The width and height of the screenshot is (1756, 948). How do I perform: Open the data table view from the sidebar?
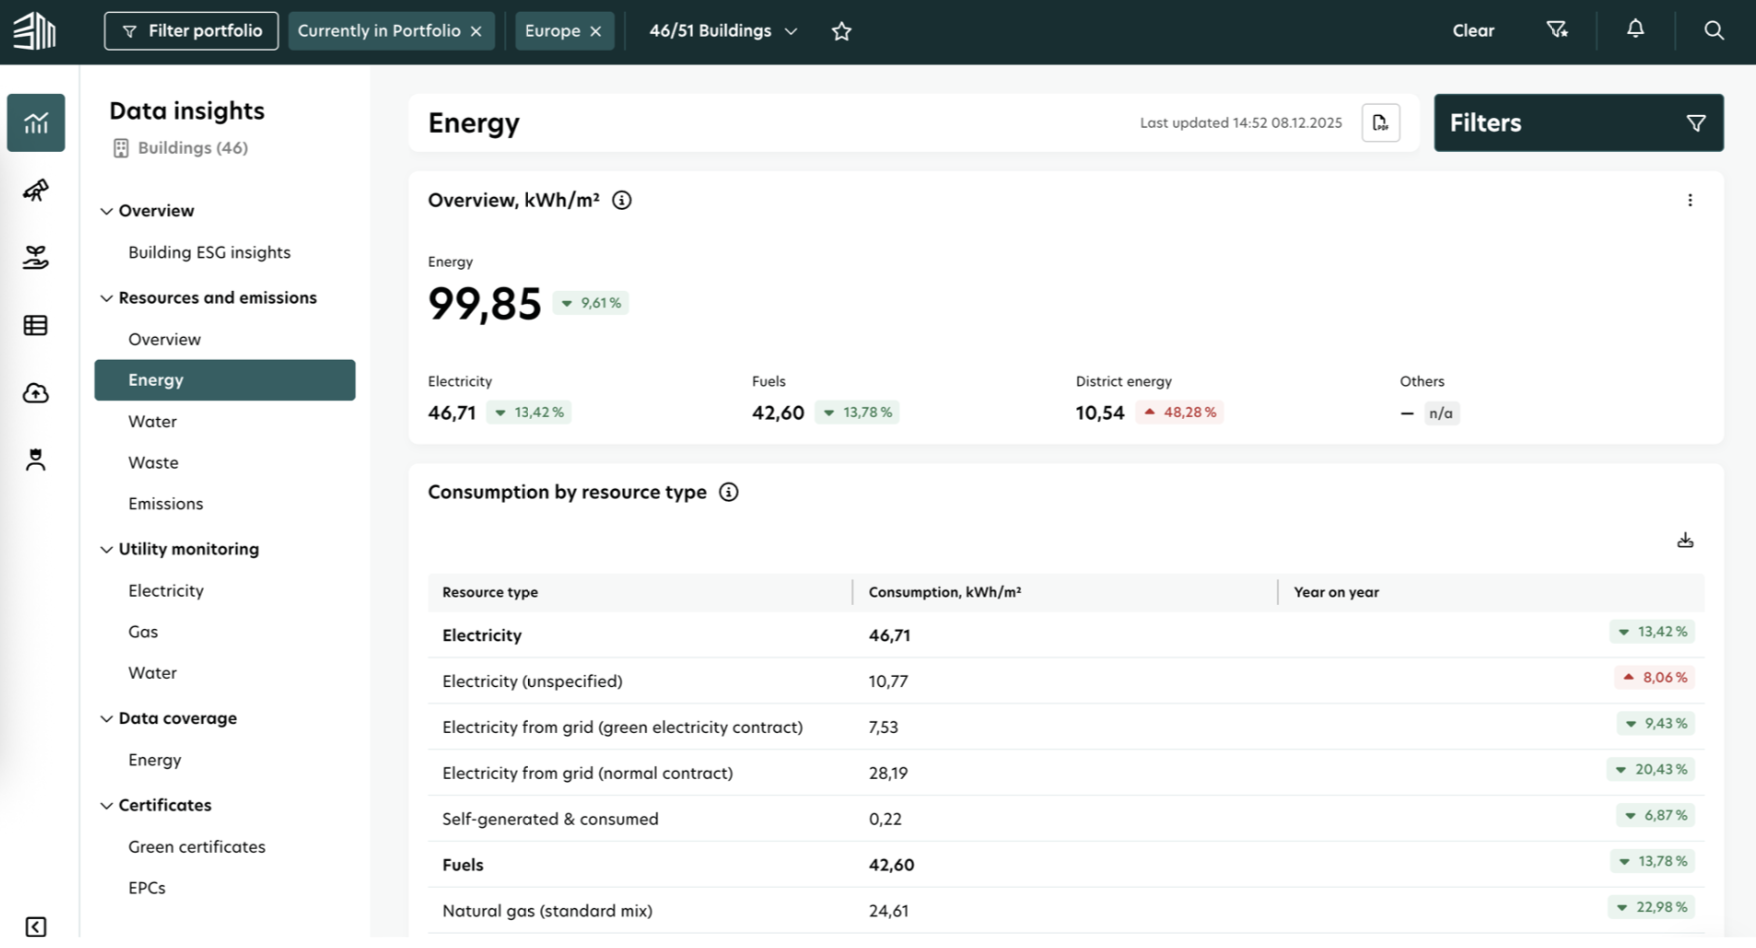coord(35,324)
